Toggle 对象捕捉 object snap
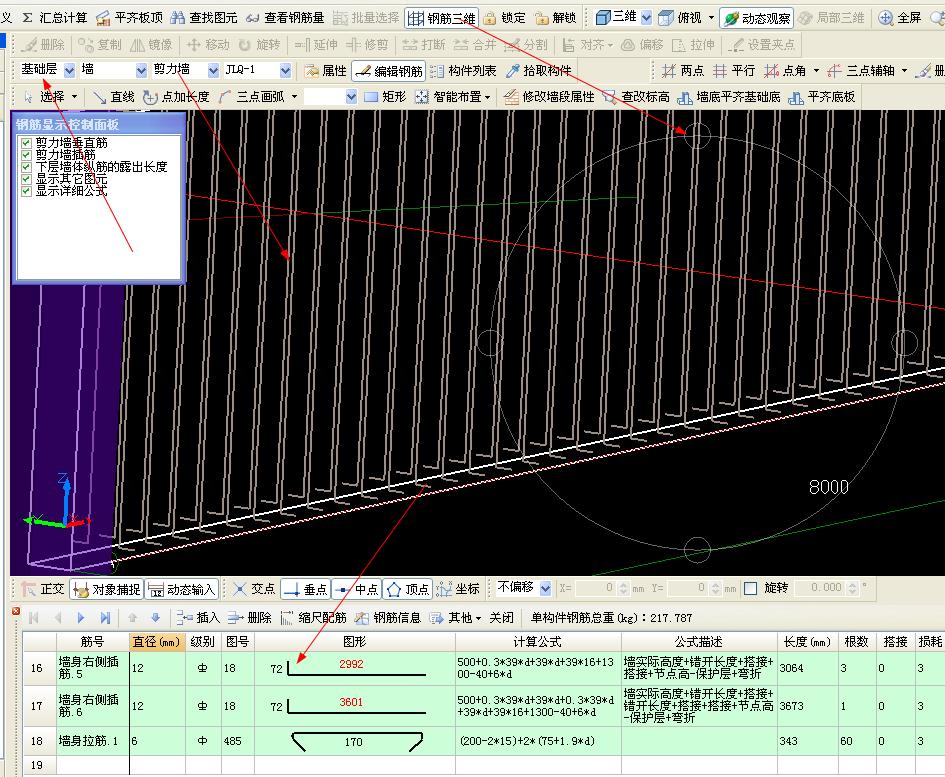Screen dimensions: 945x777 coord(107,589)
